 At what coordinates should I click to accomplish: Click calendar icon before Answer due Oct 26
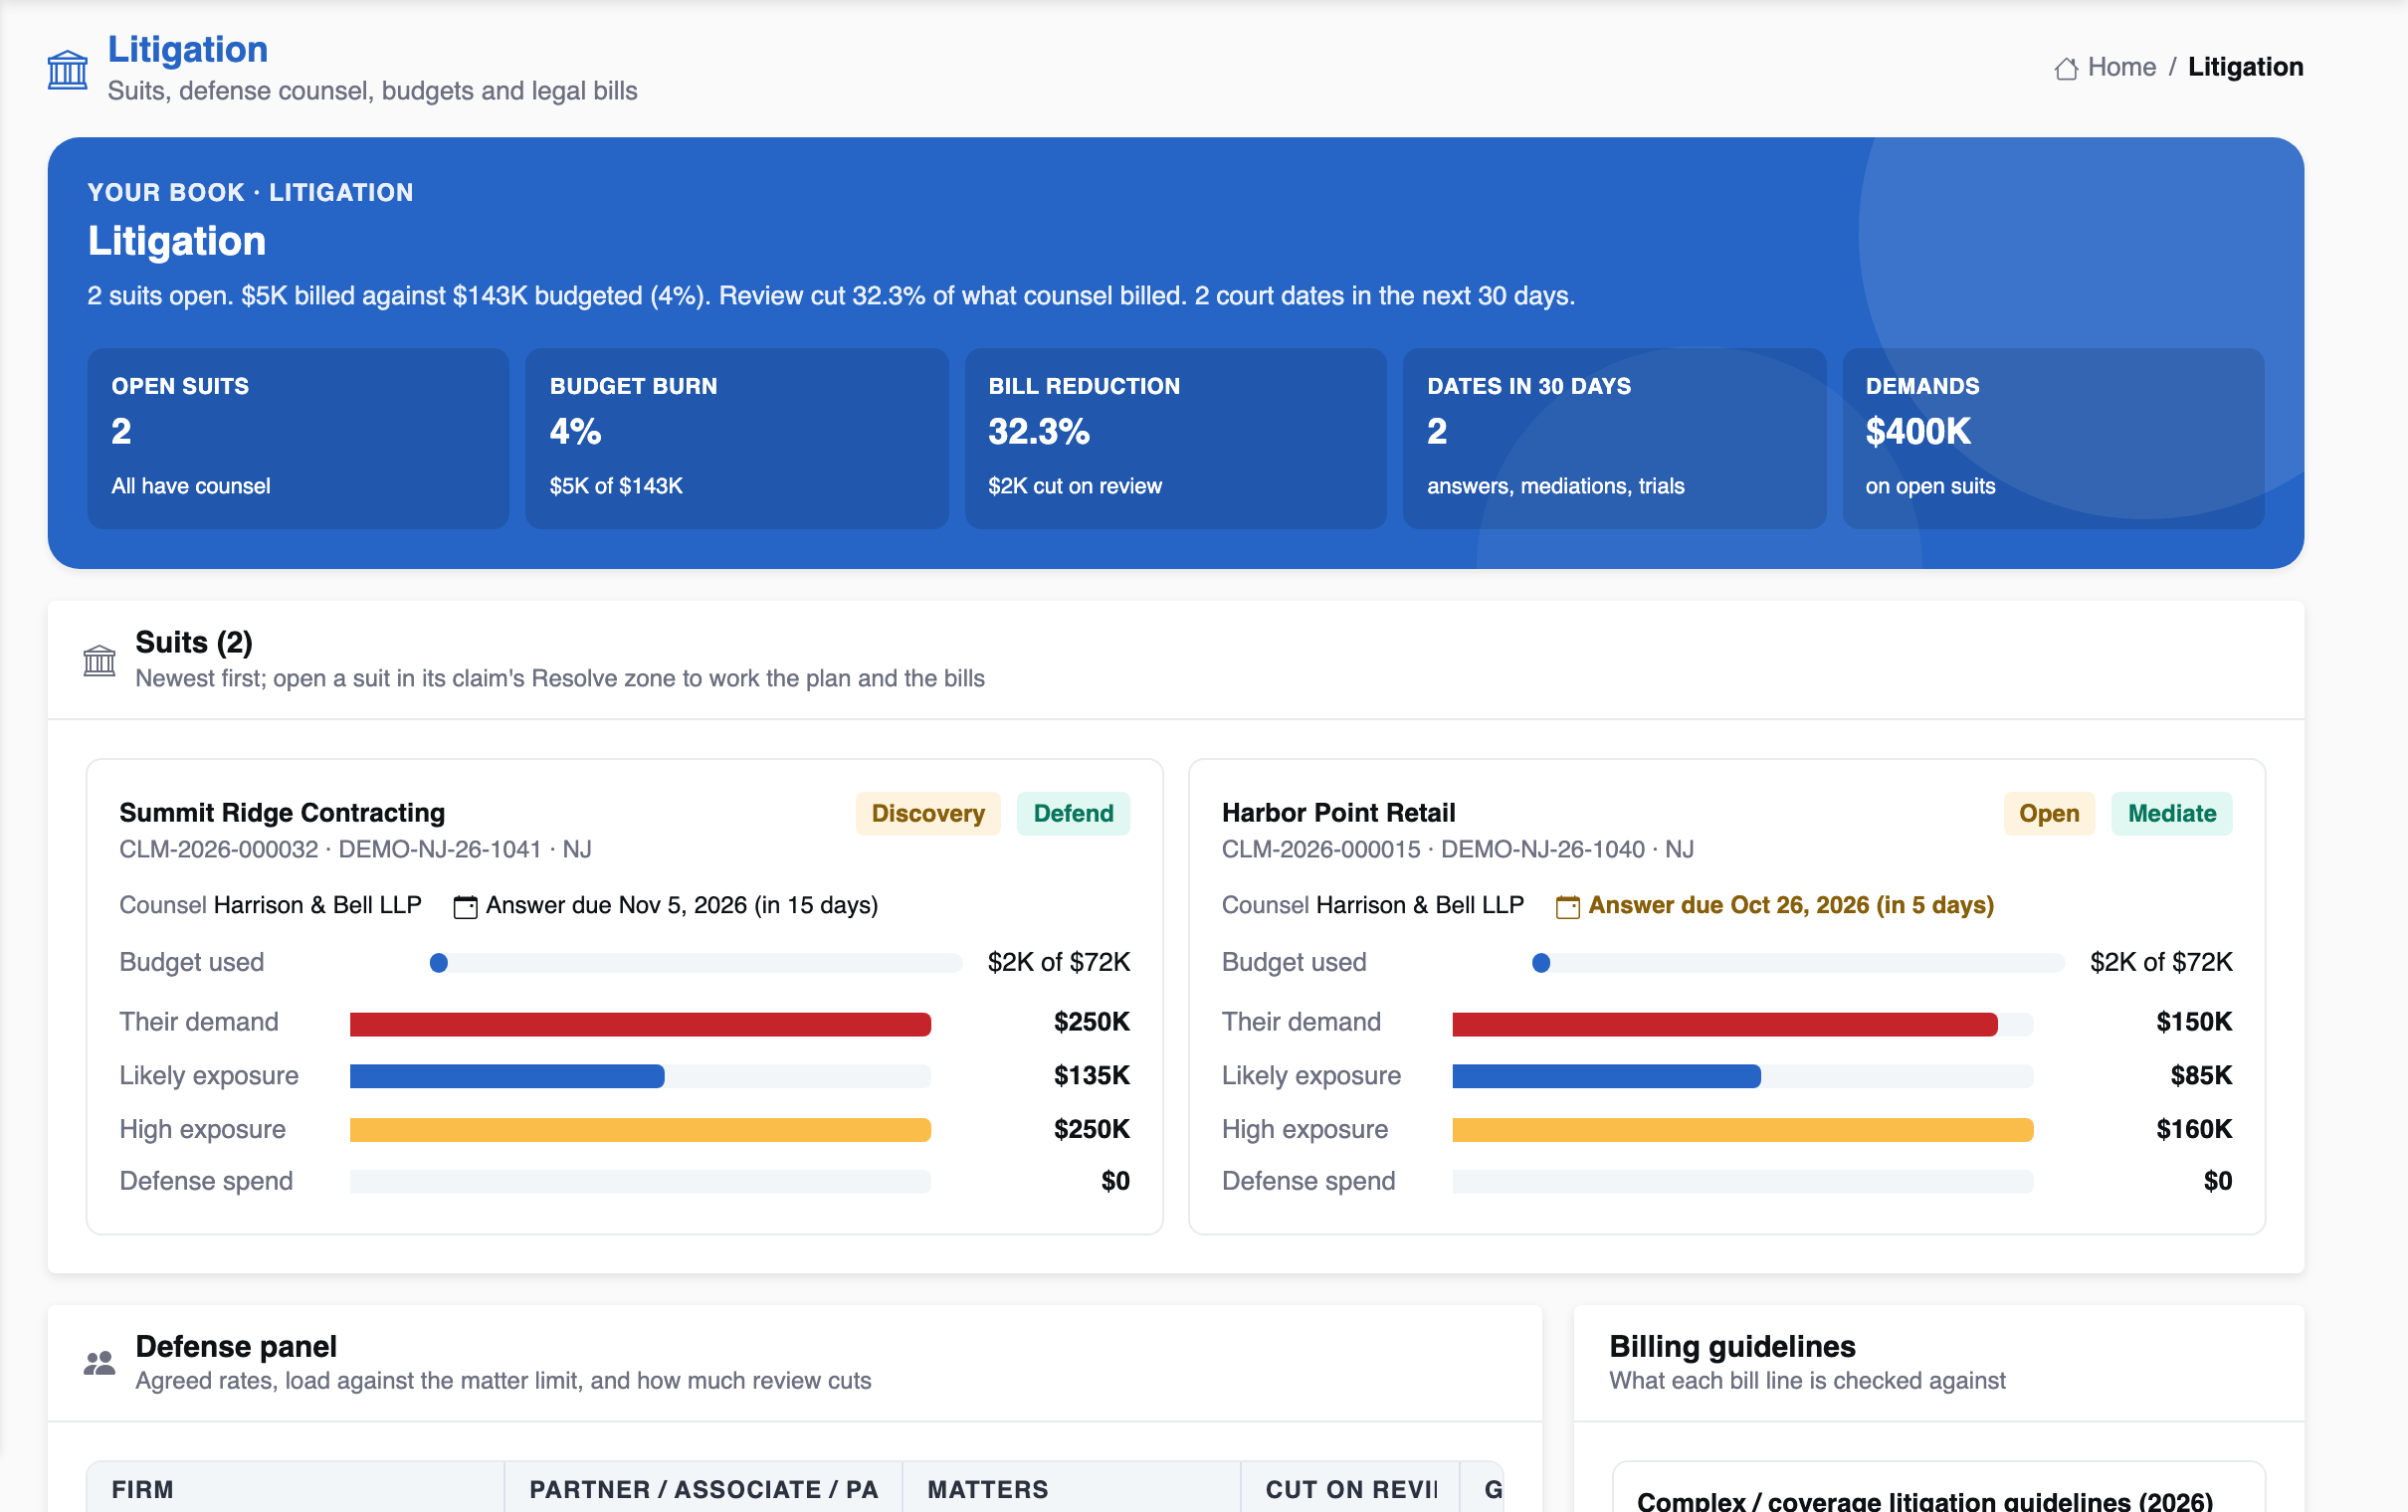tap(1567, 907)
